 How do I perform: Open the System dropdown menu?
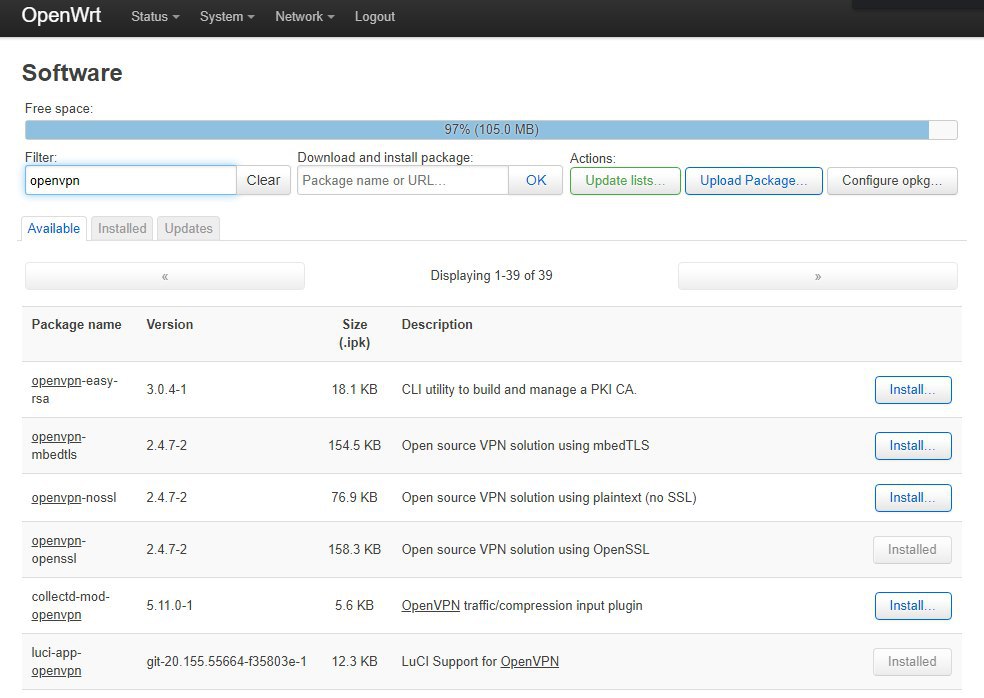pos(227,17)
